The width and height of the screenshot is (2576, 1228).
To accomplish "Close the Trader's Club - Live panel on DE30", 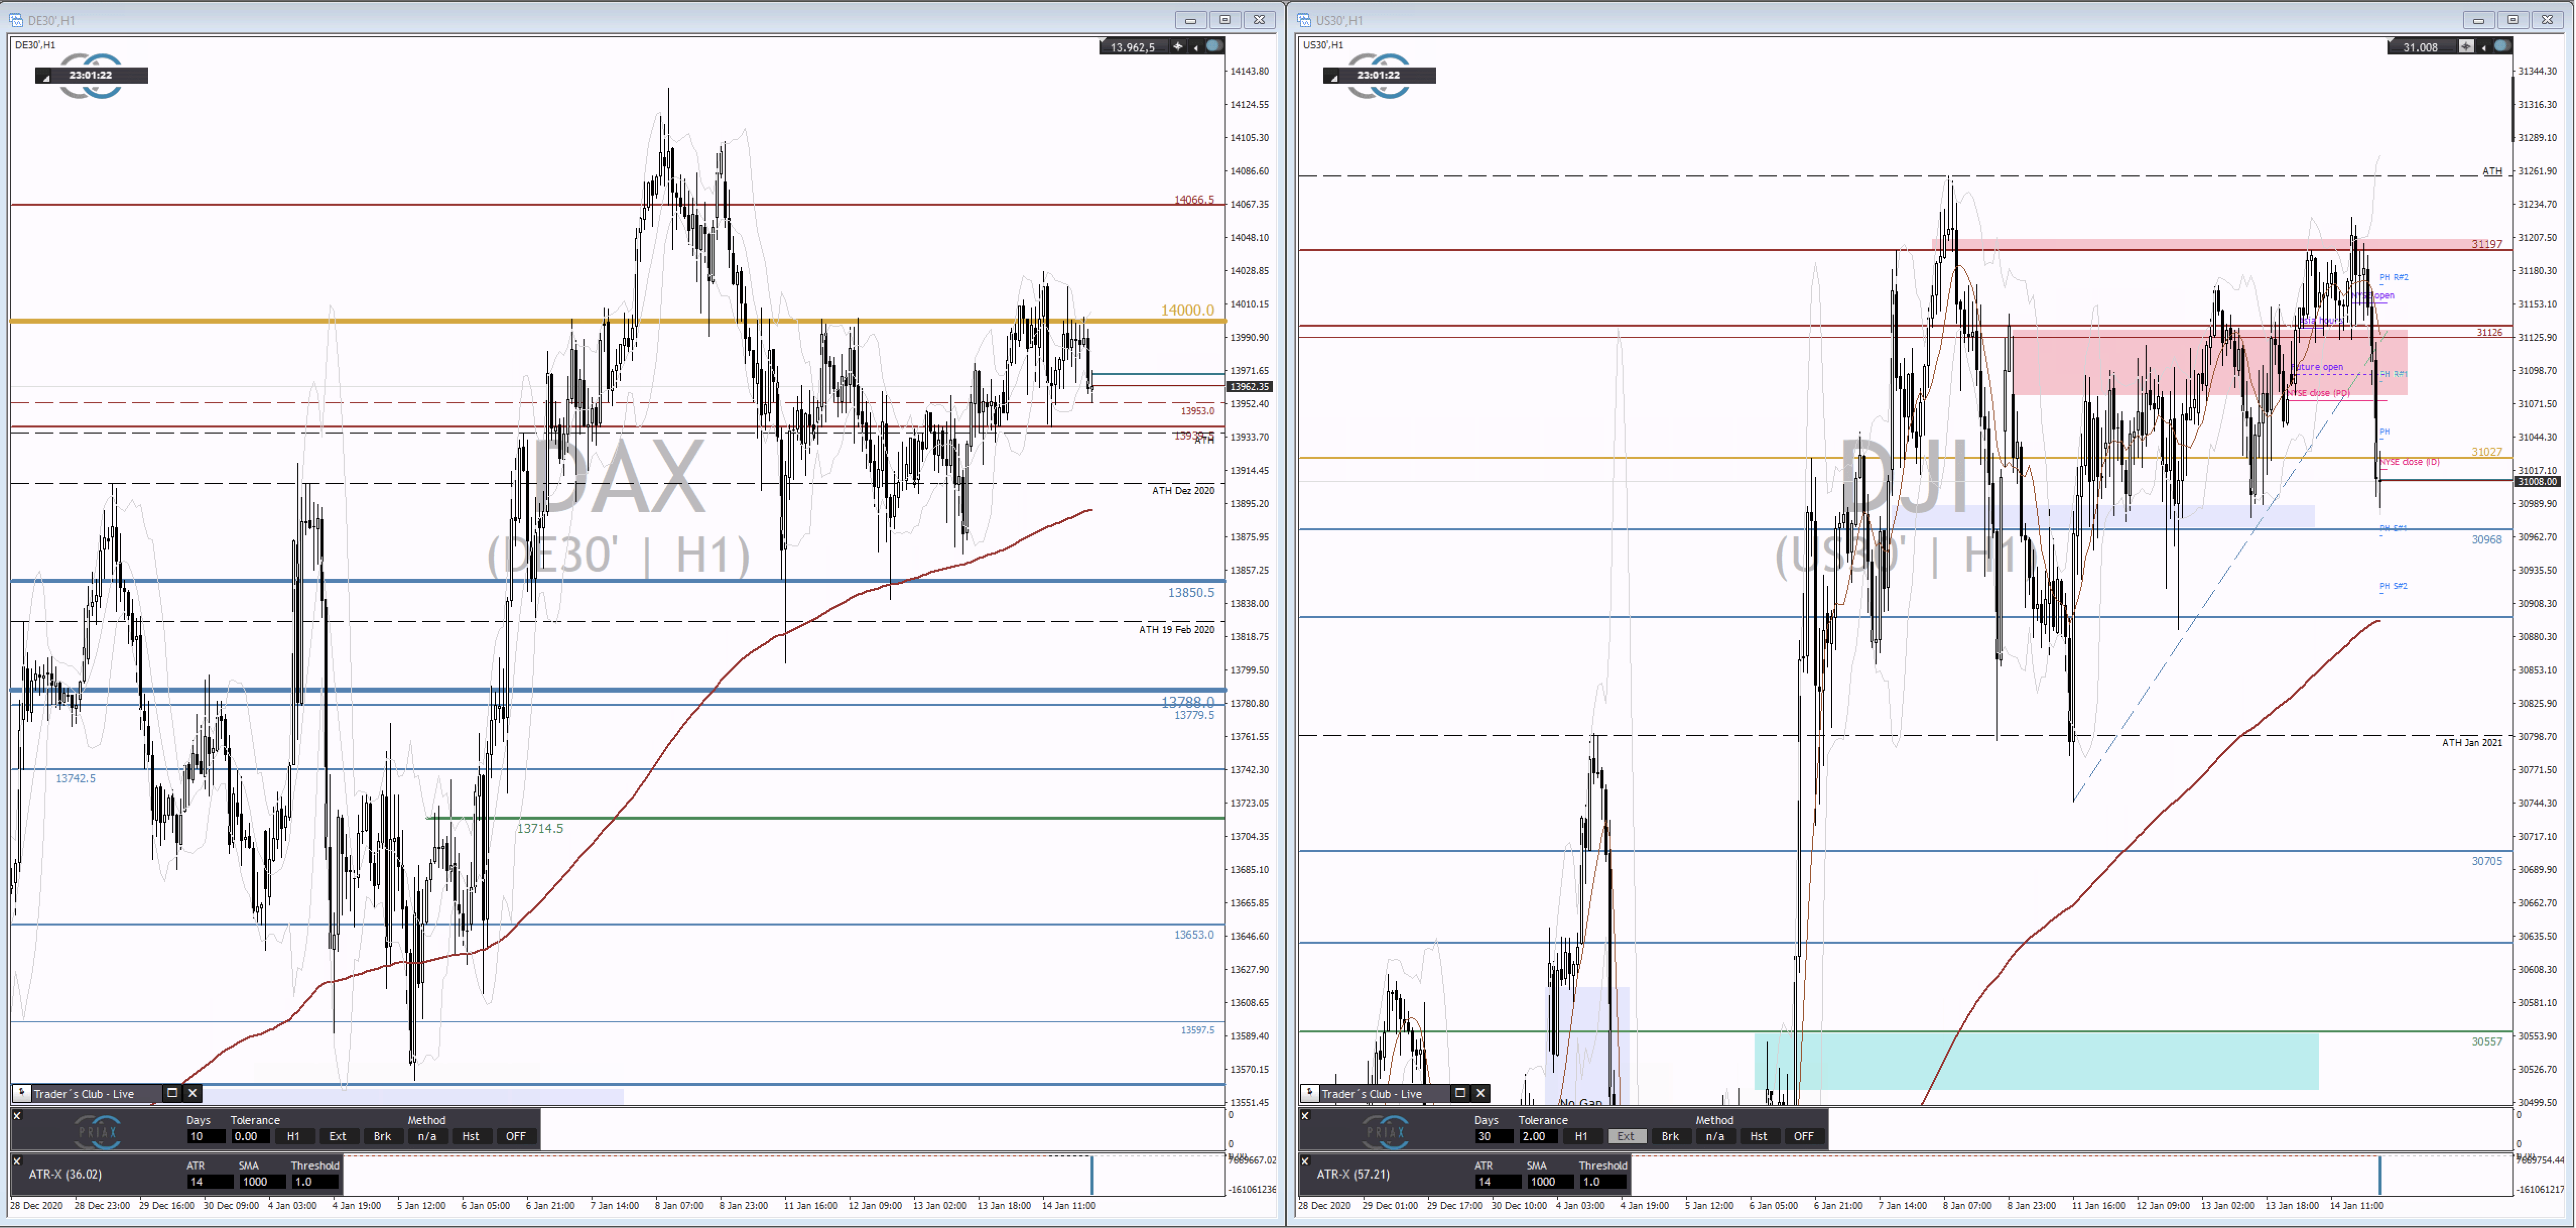I will click(193, 1093).
